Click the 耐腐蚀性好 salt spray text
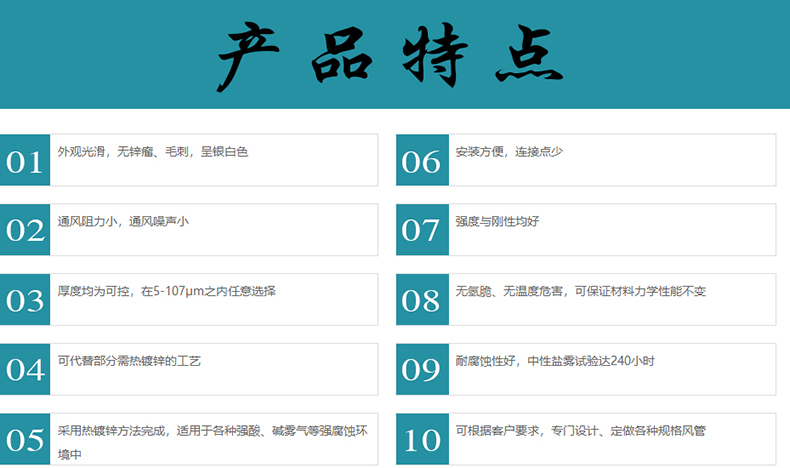790x468 pixels. click(x=555, y=361)
